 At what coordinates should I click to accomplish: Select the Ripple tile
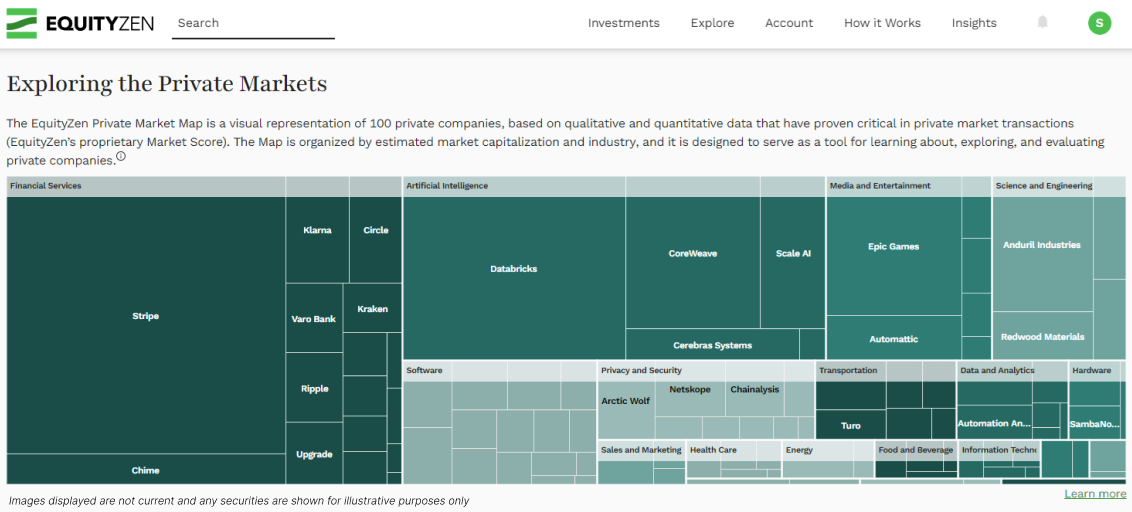314,388
